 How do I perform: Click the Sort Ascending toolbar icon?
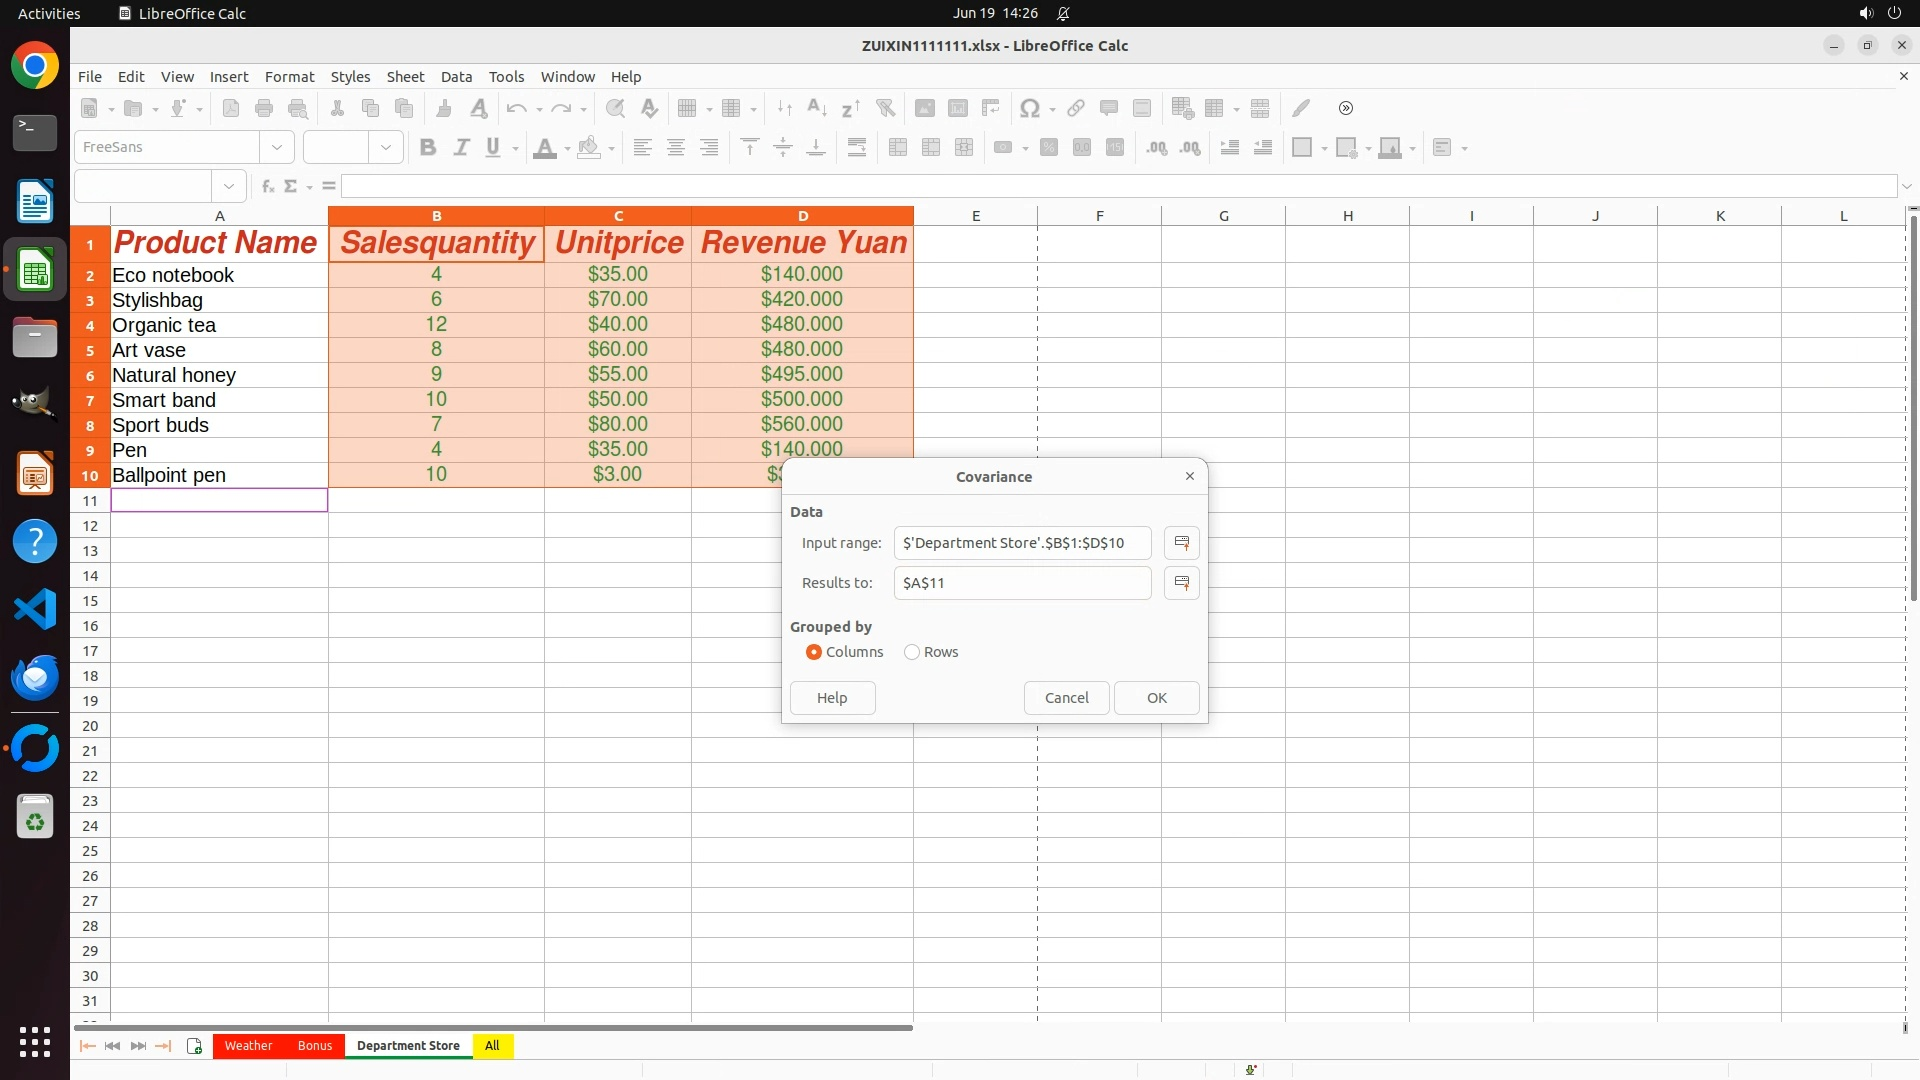pyautogui.click(x=816, y=108)
